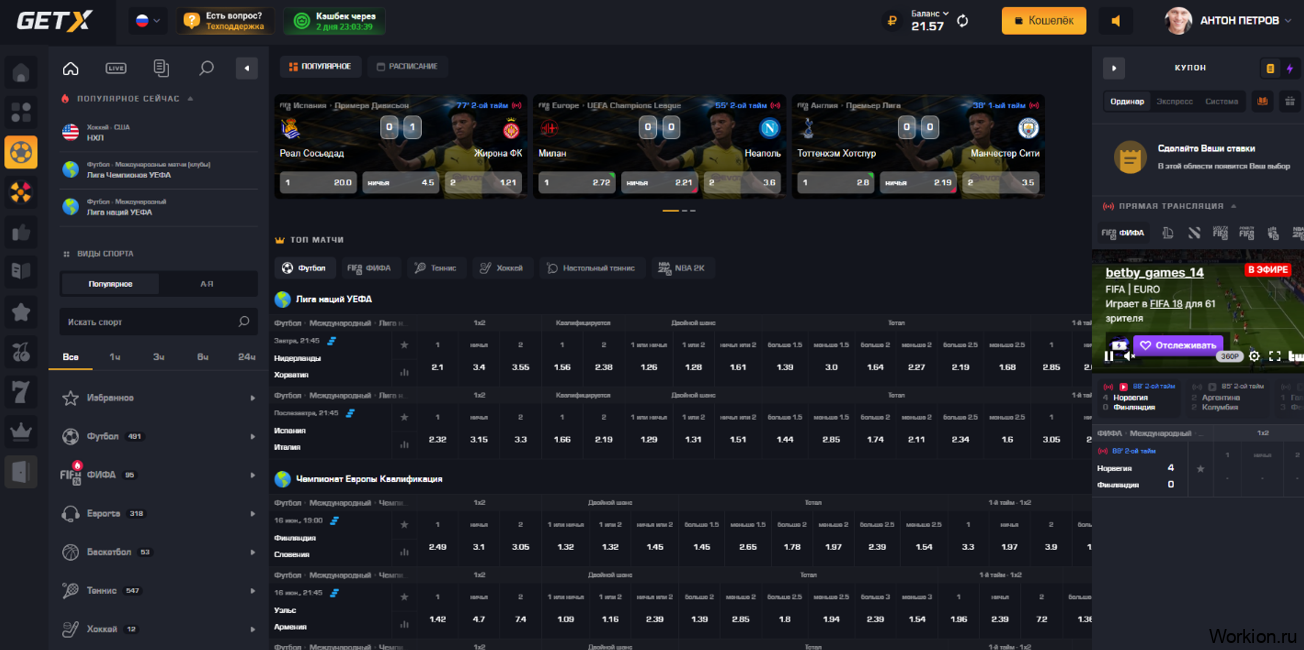1304x650 pixels.
Task: Go to sportsbook home house icon
Action: (x=70, y=68)
